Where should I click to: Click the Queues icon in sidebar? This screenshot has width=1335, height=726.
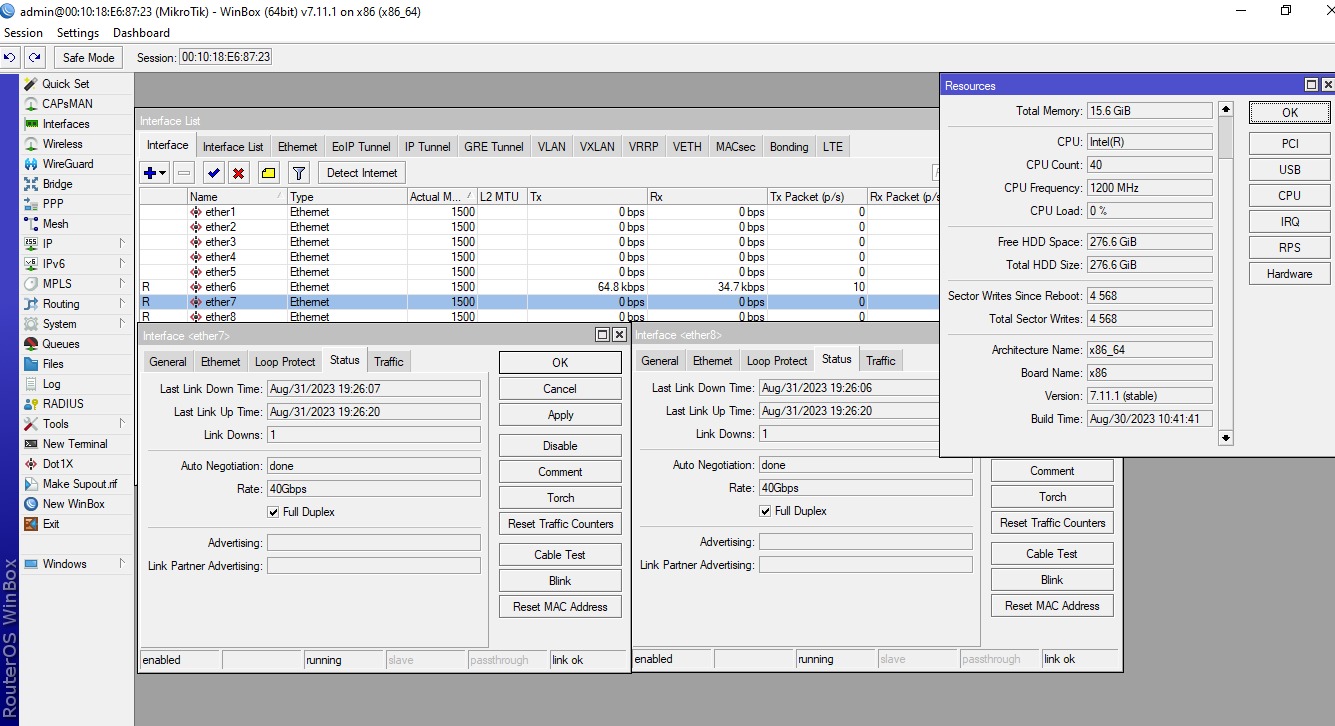[x=31, y=344]
